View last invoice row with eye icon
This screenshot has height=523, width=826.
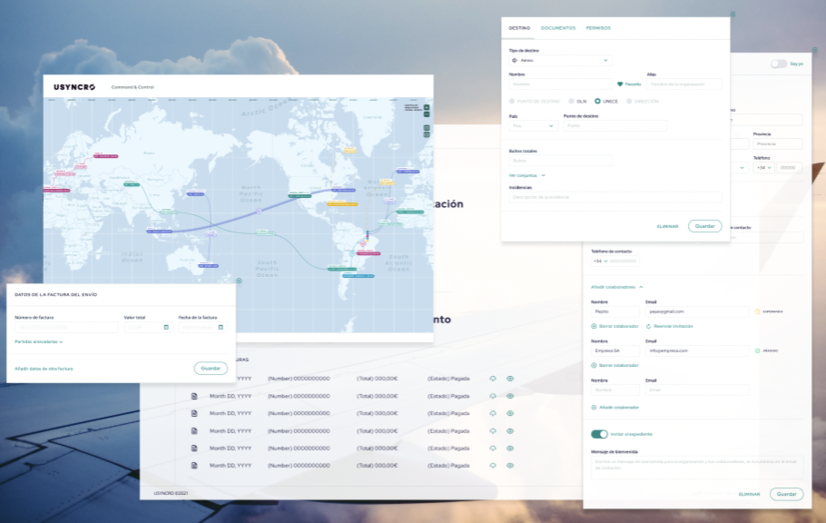510,465
